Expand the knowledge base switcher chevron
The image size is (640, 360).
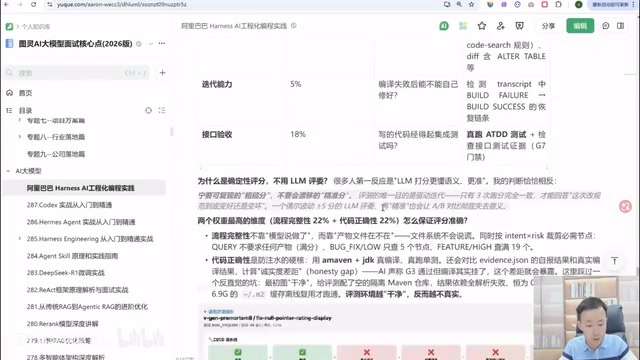(151, 44)
